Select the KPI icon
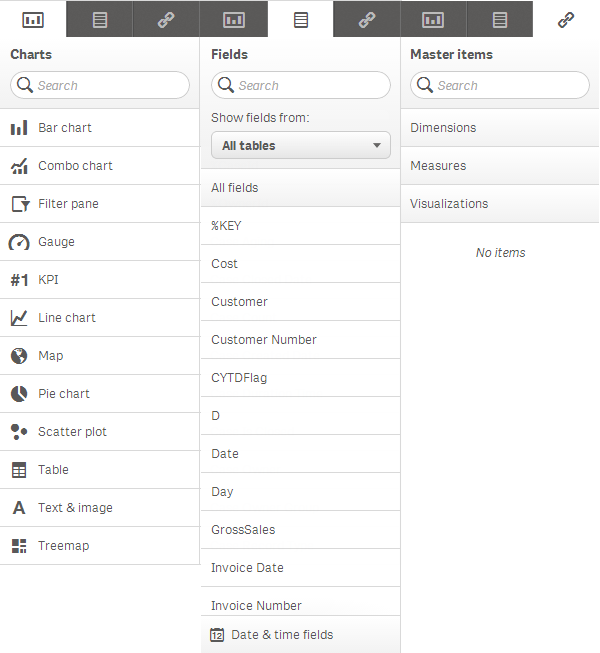This screenshot has width=600, height=653. click(x=19, y=280)
